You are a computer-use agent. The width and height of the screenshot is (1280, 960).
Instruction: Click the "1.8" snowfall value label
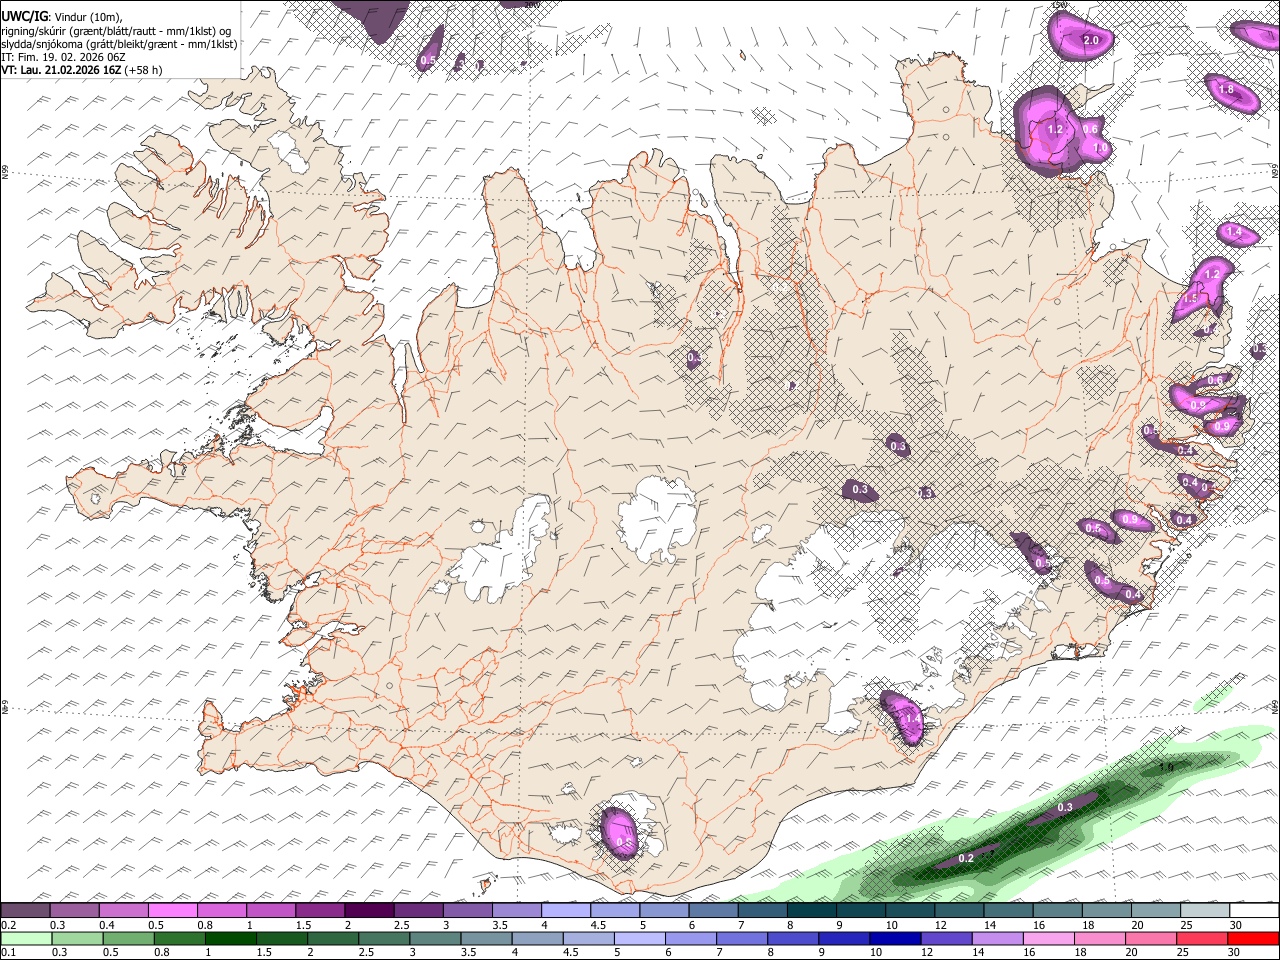1226,90
